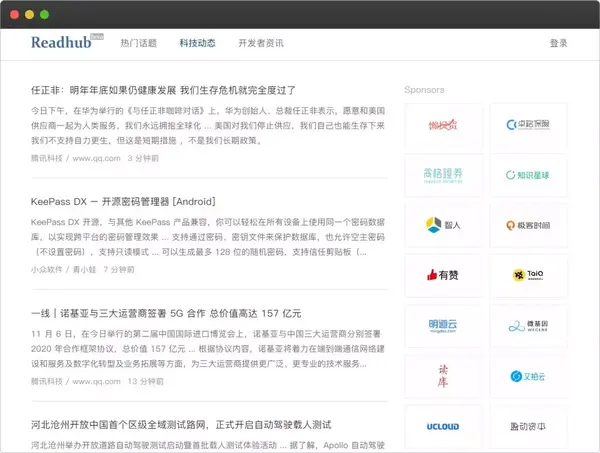Screen dimensions: 600x453
Task: Open the 河北沧州 自动驾驶 article headline
Action: pos(181,425)
